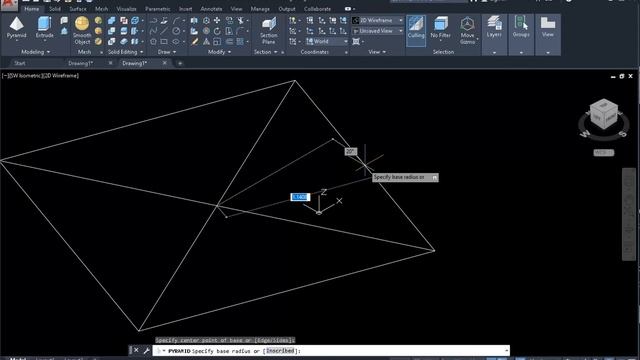
Task: Expand the command line history arrow
Action: tap(507, 351)
